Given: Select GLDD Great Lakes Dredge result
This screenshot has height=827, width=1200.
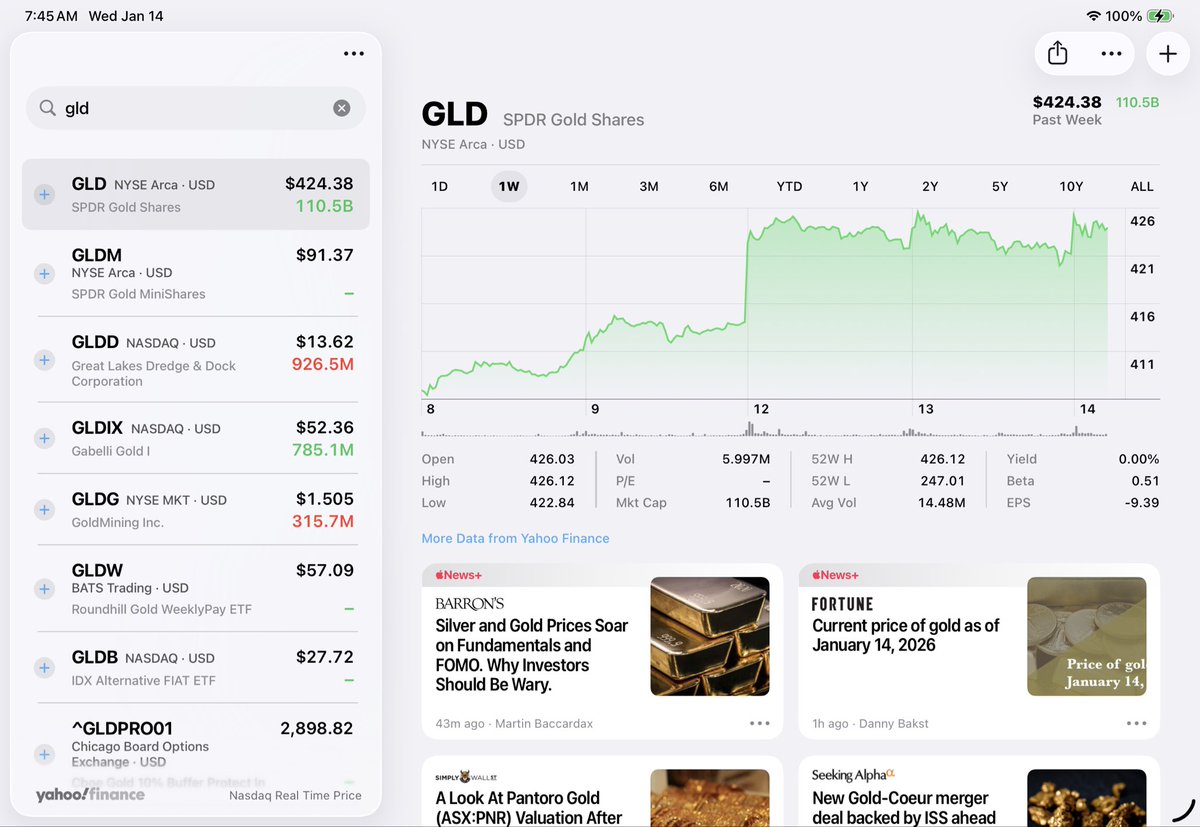Looking at the screenshot, I should coord(195,360).
